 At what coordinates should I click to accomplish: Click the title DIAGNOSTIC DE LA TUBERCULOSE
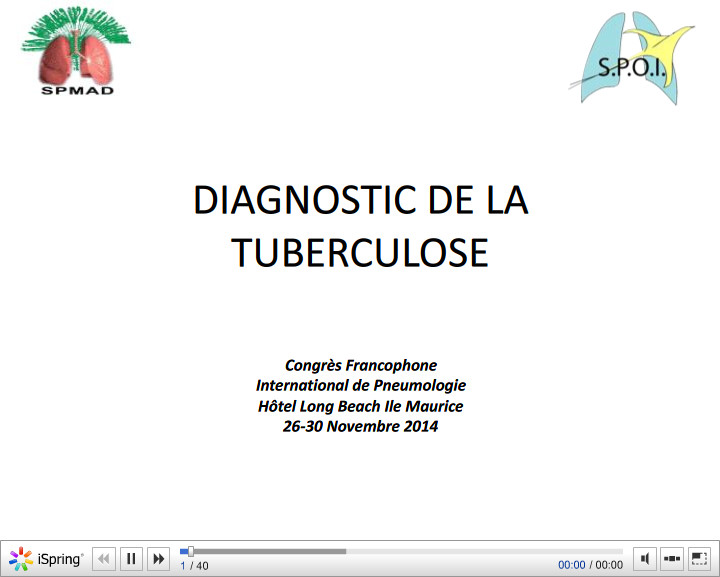[x=360, y=226]
